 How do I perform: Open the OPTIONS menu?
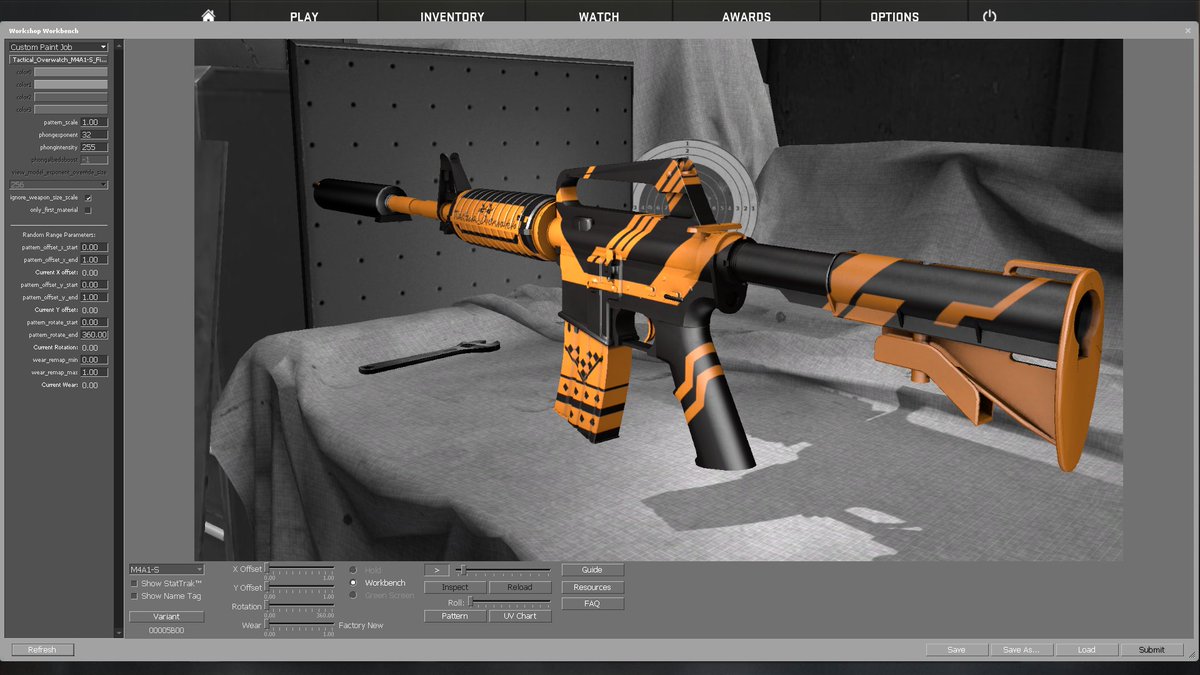(x=895, y=17)
